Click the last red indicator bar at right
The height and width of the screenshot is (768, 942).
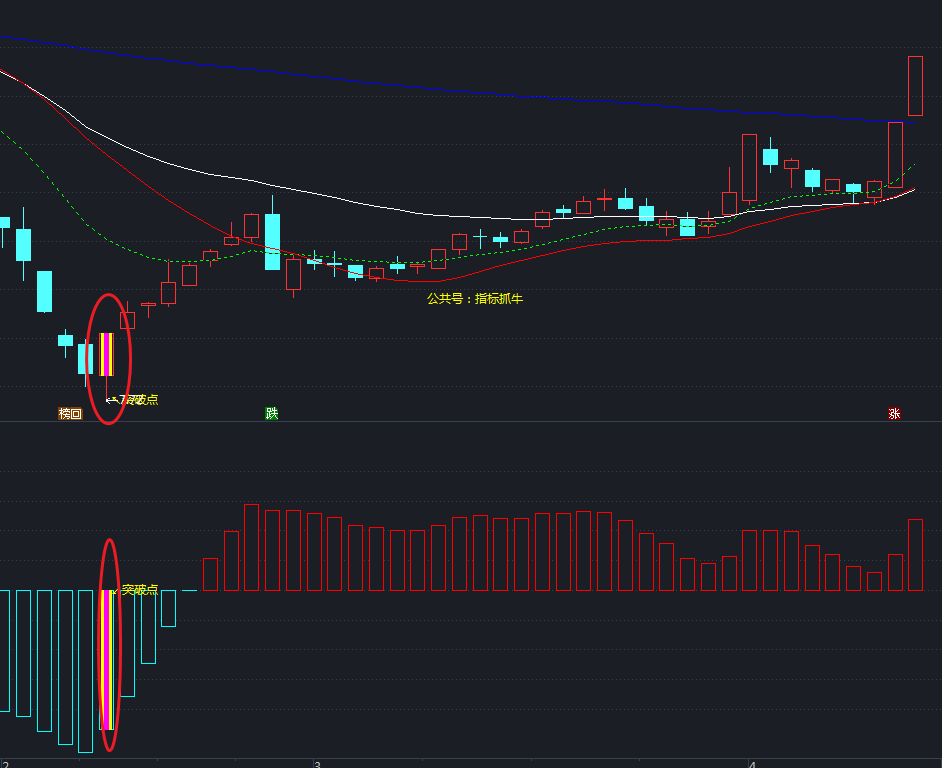[x=915, y=555]
